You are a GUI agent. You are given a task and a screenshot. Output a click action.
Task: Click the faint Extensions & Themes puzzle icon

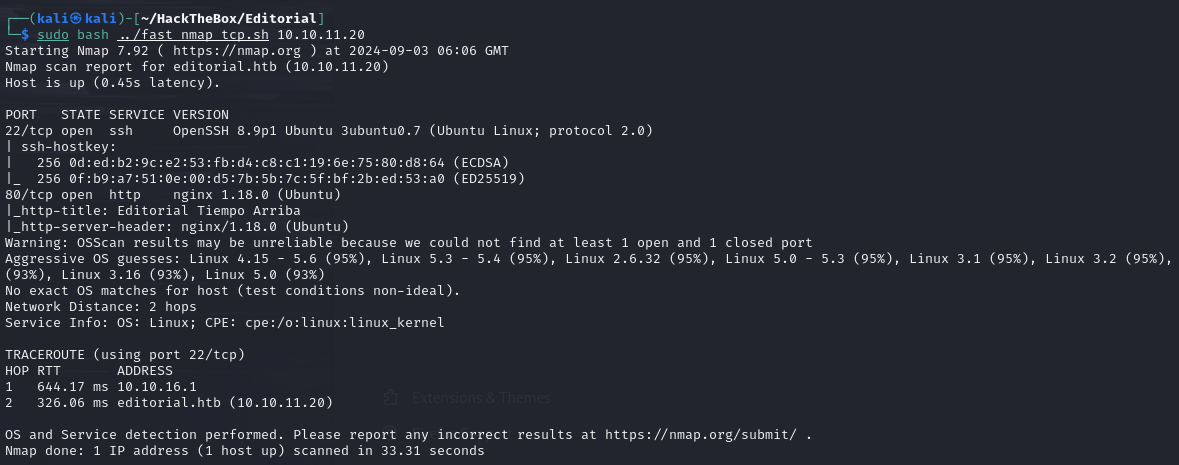389,397
